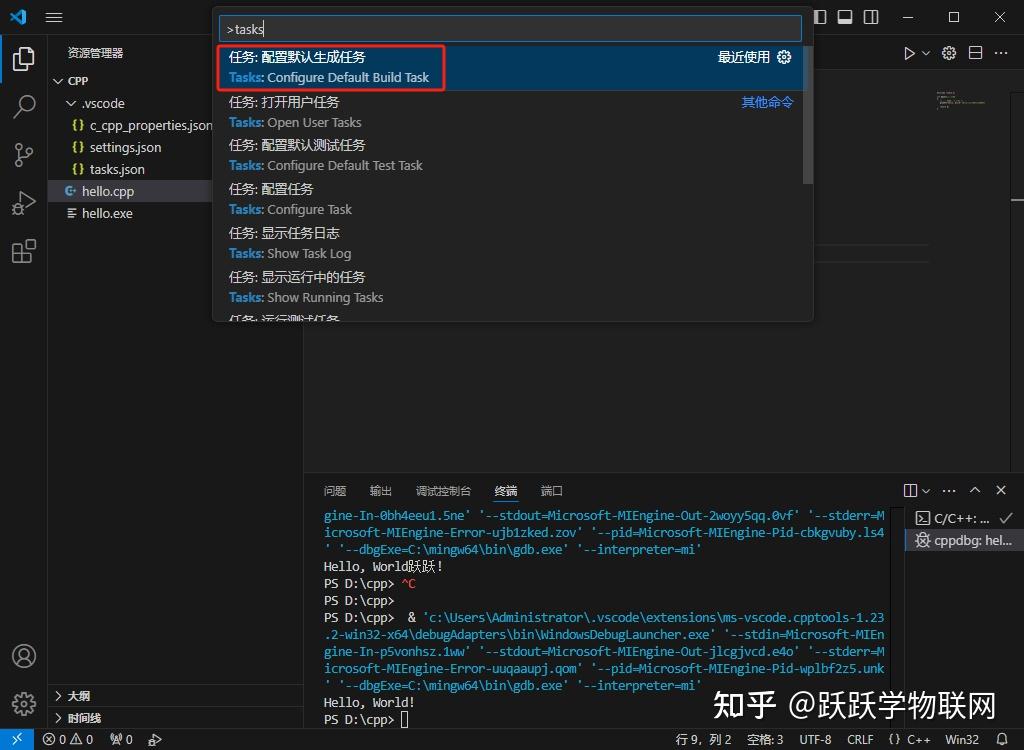The image size is (1024, 750).
Task: Toggle primary sidebar visibility at top right
Action: coord(818,17)
